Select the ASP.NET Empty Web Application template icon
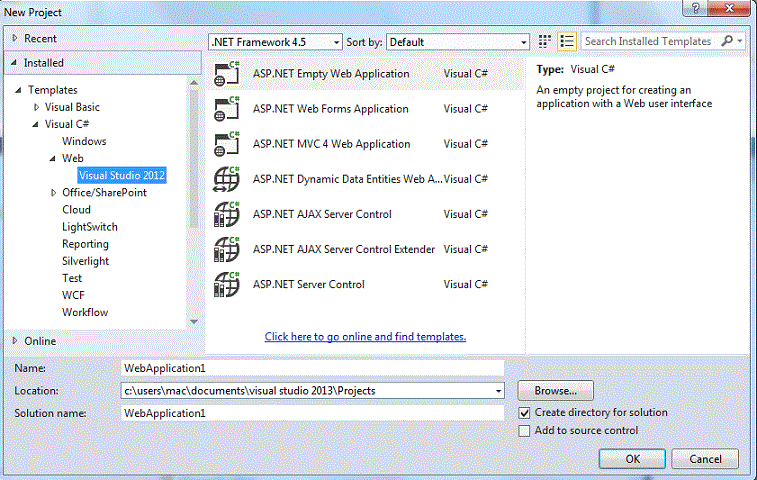The height and width of the screenshot is (480, 757). [226, 73]
